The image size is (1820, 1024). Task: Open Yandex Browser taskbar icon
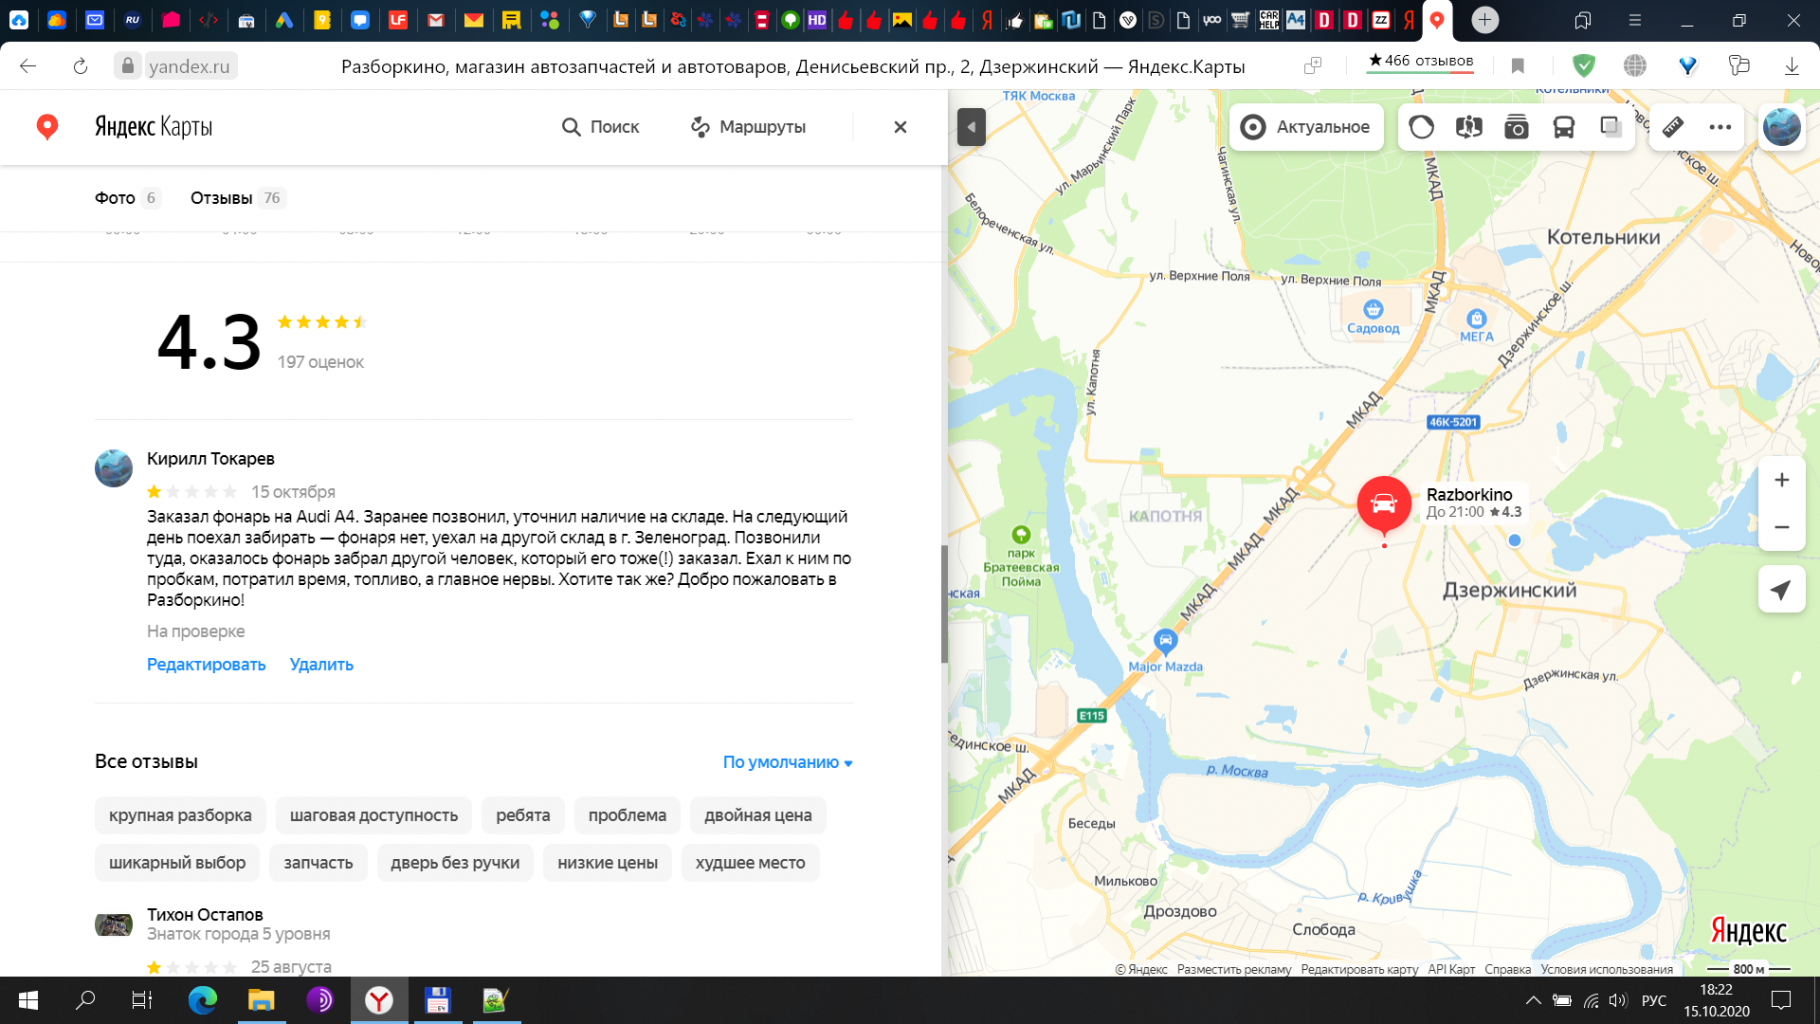[379, 1000]
